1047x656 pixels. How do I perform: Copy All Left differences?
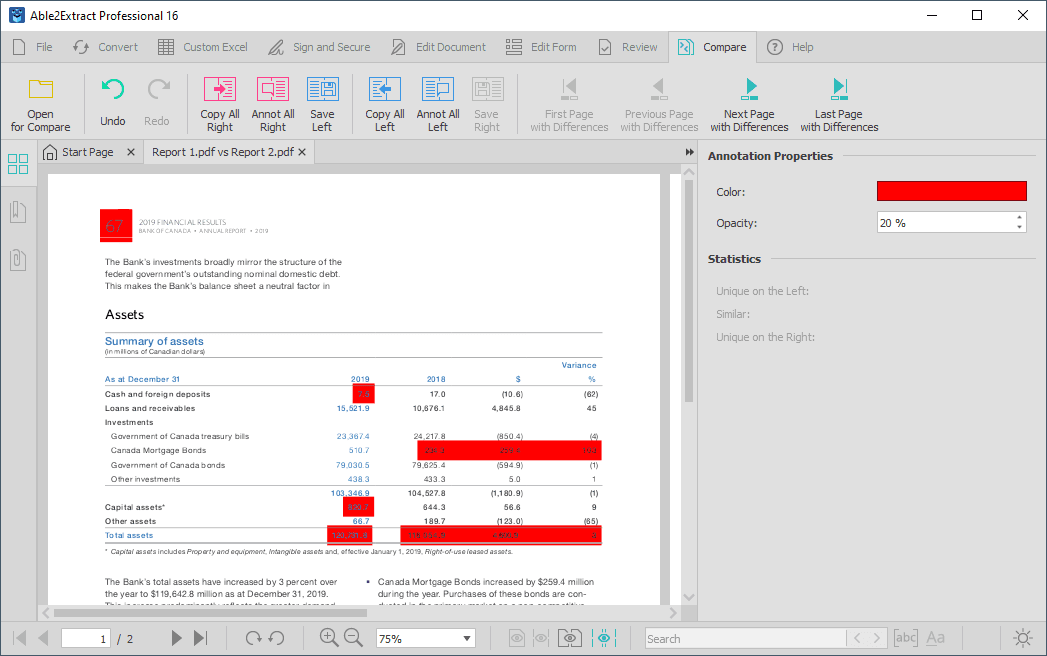[385, 104]
